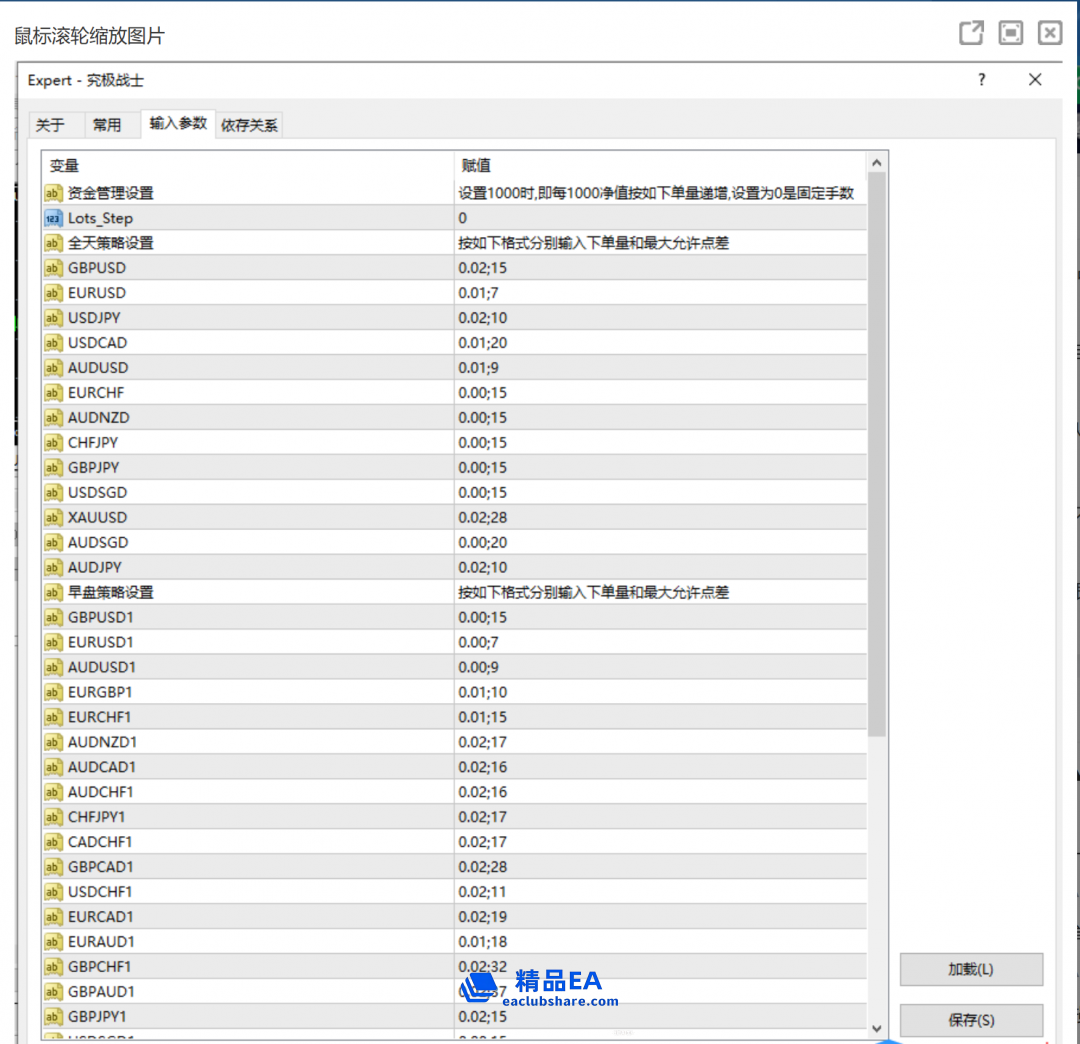This screenshot has width=1080, height=1044.
Task: Click the ab icon for XAUUSD
Action: pos(52,517)
